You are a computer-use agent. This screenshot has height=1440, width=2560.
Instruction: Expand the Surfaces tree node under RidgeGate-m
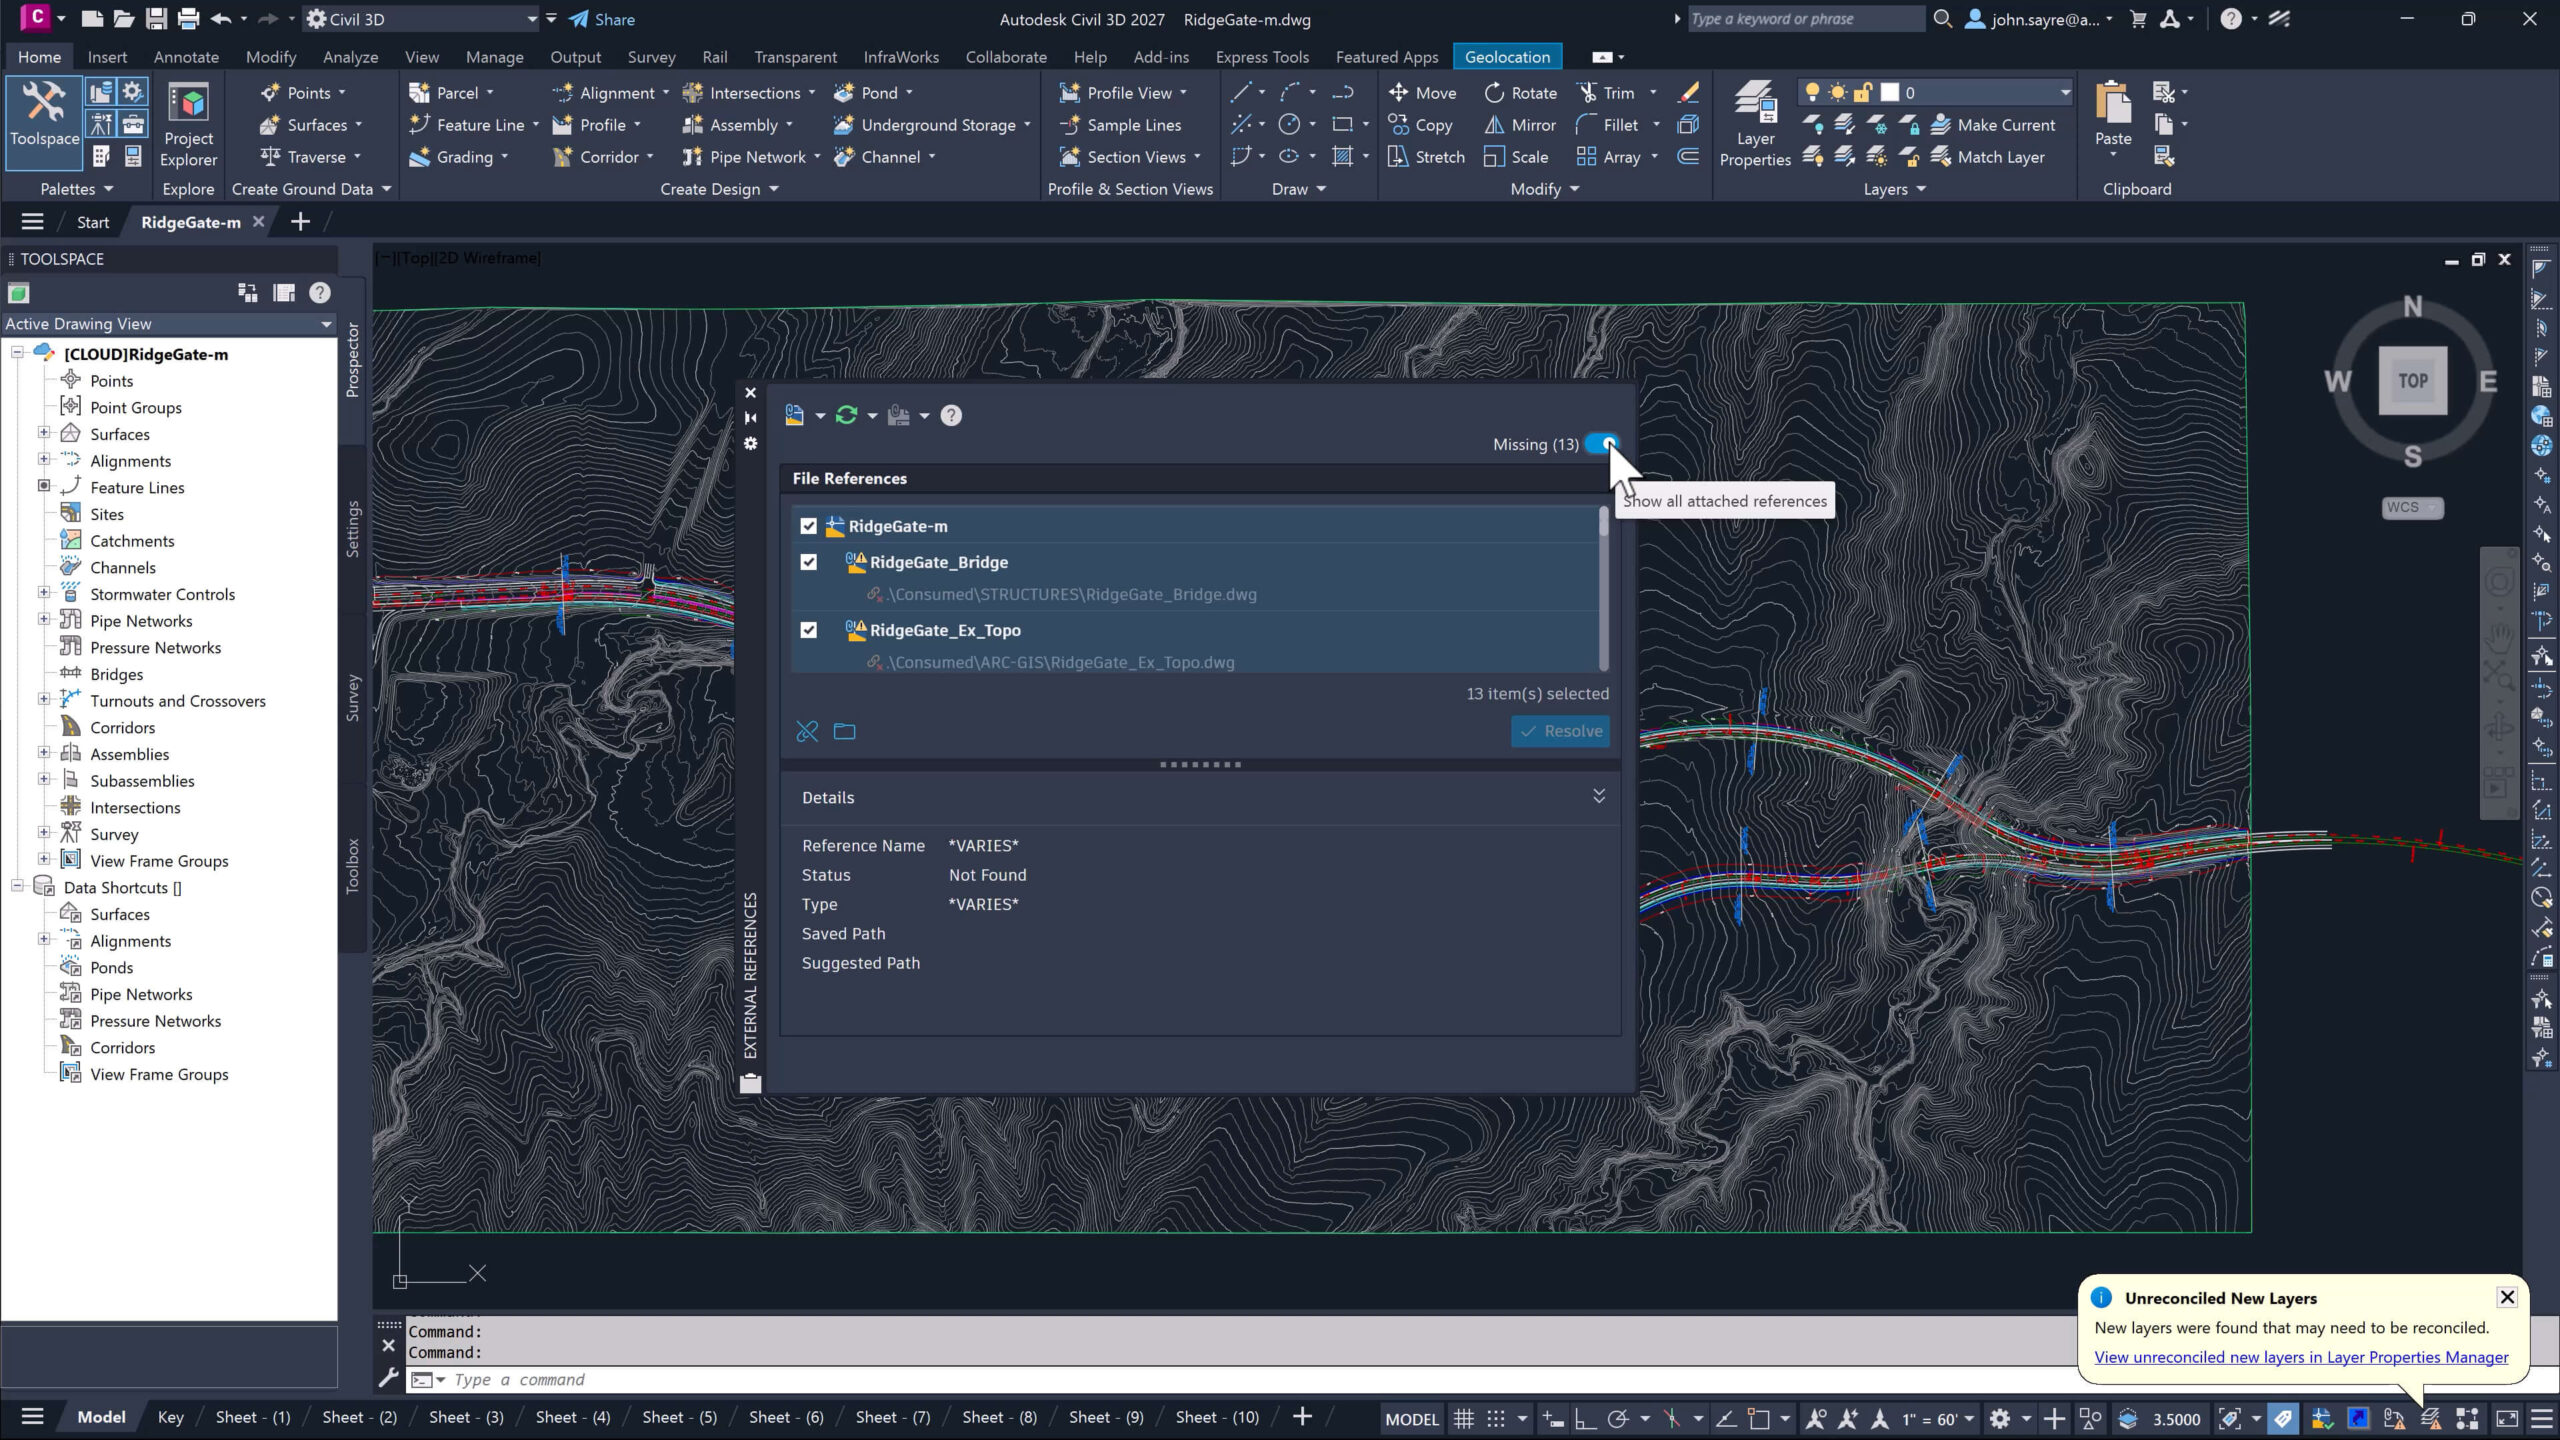[44, 433]
